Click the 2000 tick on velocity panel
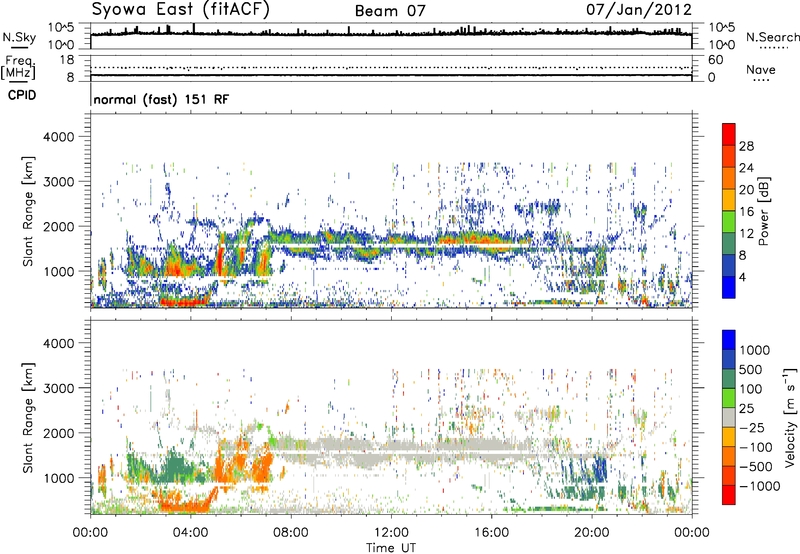 [x=58, y=433]
